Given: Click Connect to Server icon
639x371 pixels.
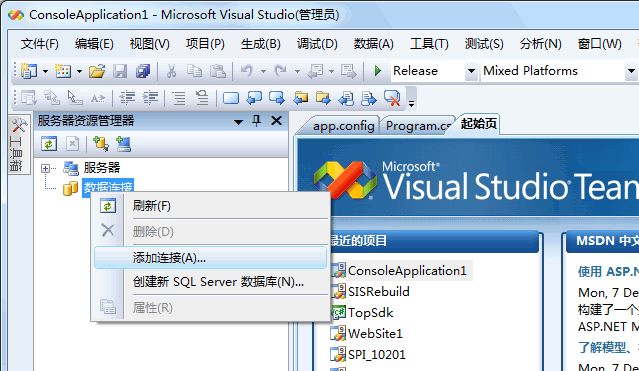Looking at the screenshot, I should [123, 144].
